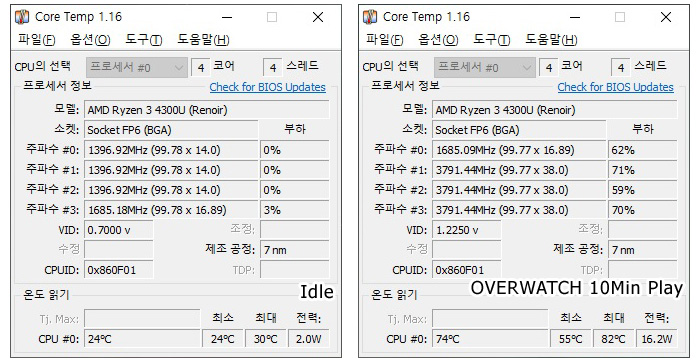The image size is (700, 363).
Task: Select the 16.2W power reading field
Action: (x=657, y=339)
